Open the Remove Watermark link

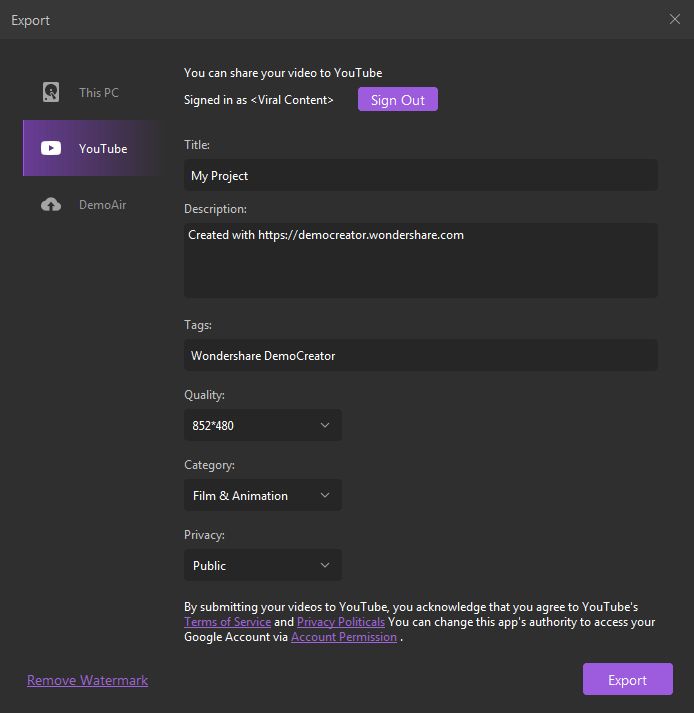pyautogui.click(x=87, y=680)
